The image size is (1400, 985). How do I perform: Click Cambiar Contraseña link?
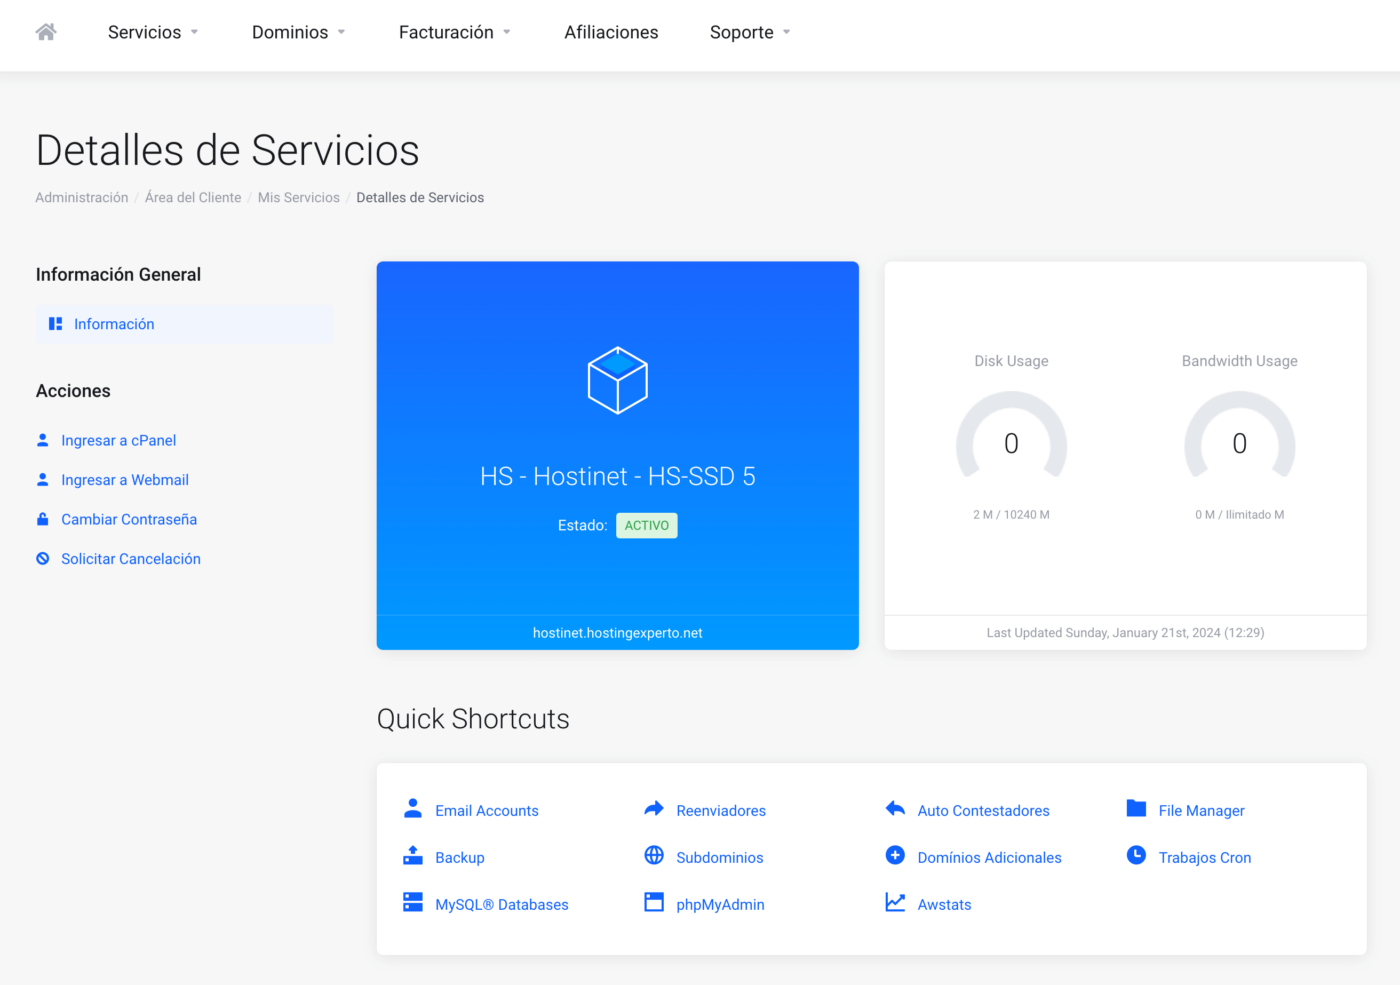[x=129, y=519]
